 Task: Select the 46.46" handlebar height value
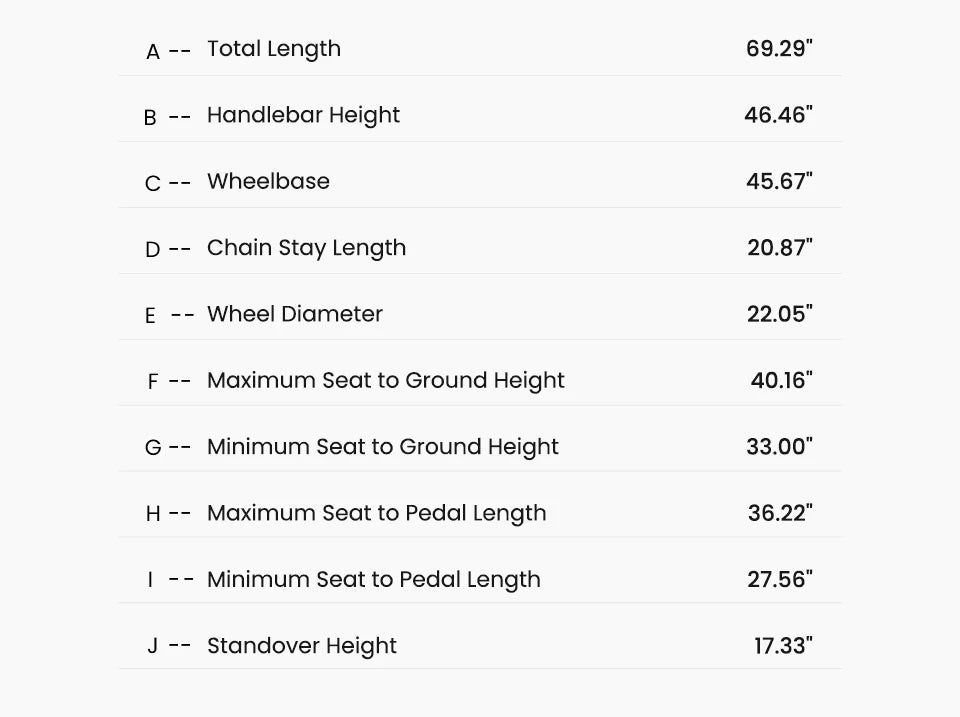778,115
